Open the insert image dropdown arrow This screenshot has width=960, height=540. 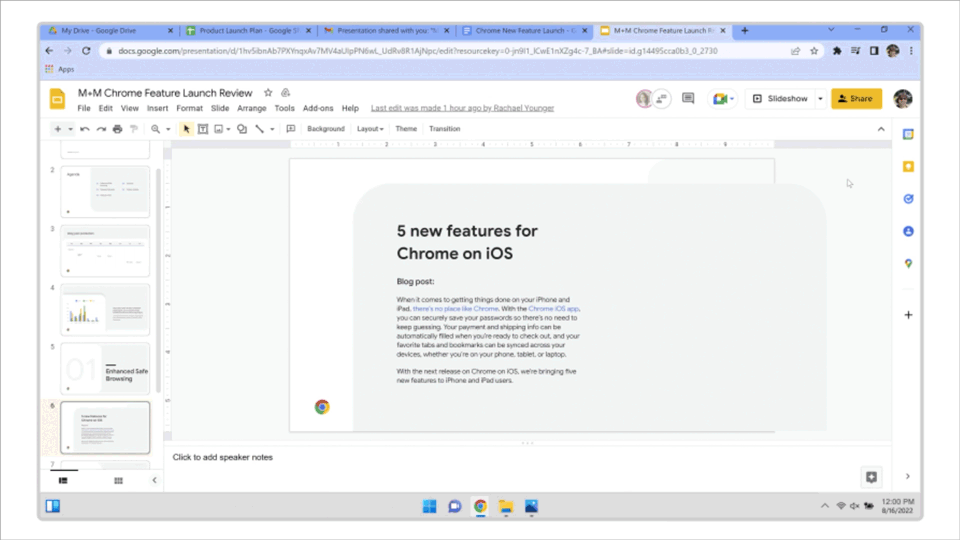point(228,129)
